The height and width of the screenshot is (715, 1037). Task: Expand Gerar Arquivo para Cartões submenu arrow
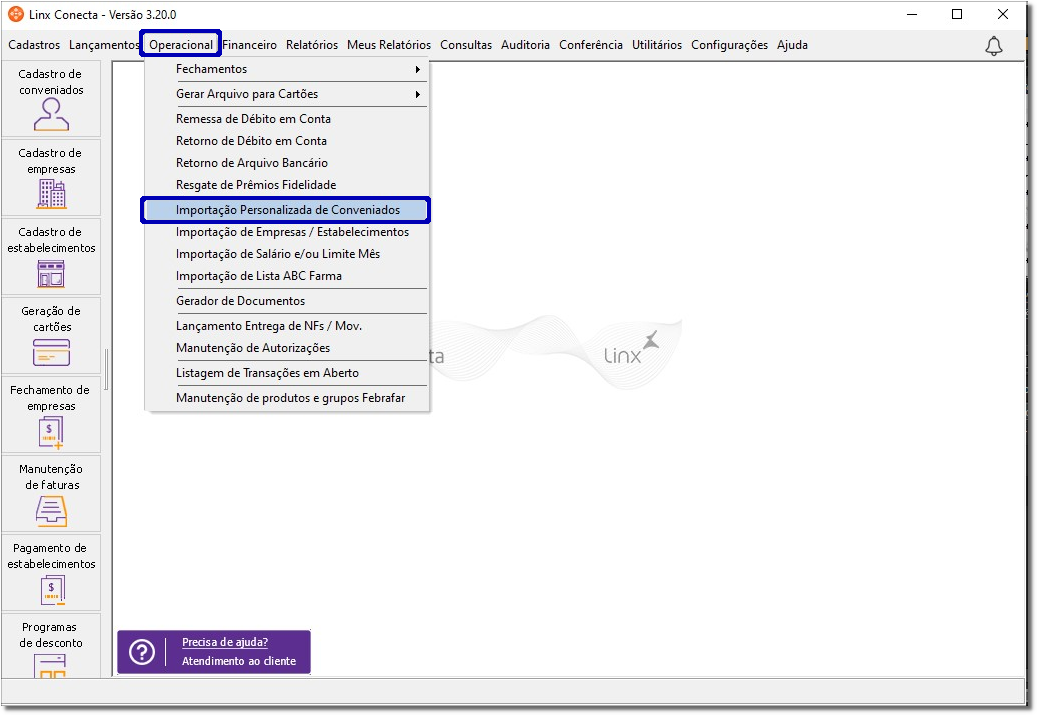tap(417, 95)
